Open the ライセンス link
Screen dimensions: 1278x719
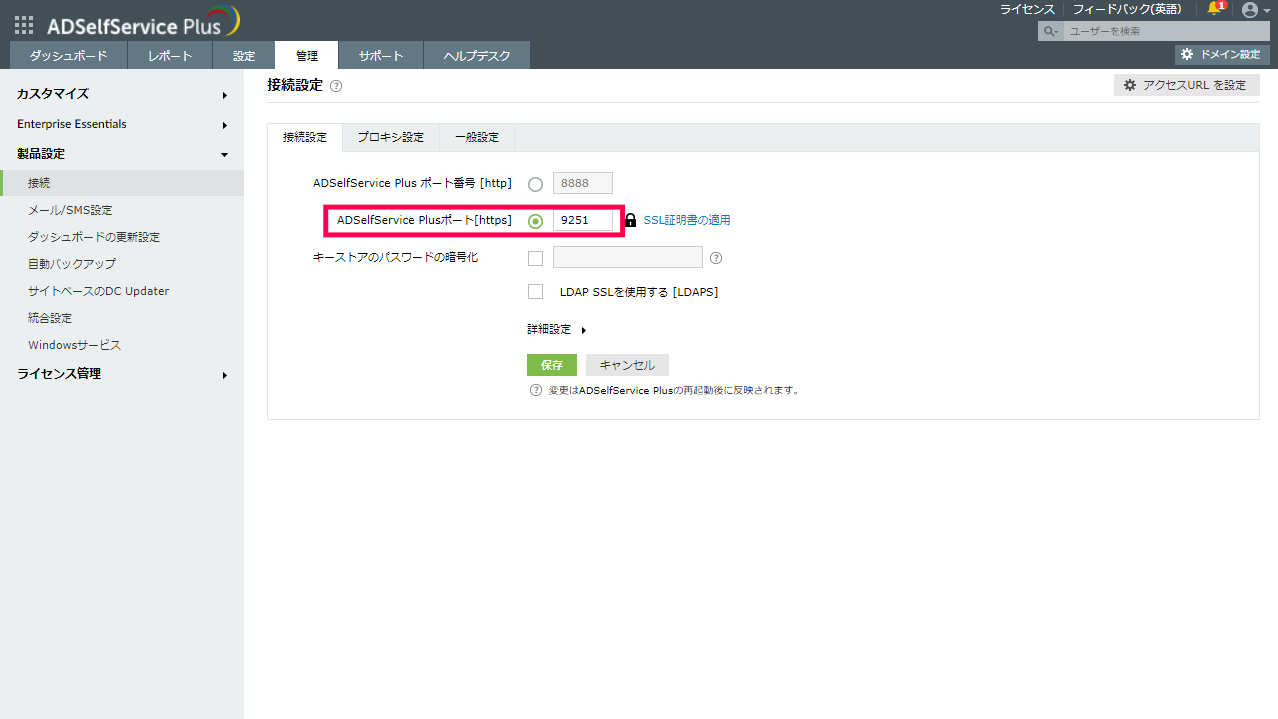click(1027, 9)
